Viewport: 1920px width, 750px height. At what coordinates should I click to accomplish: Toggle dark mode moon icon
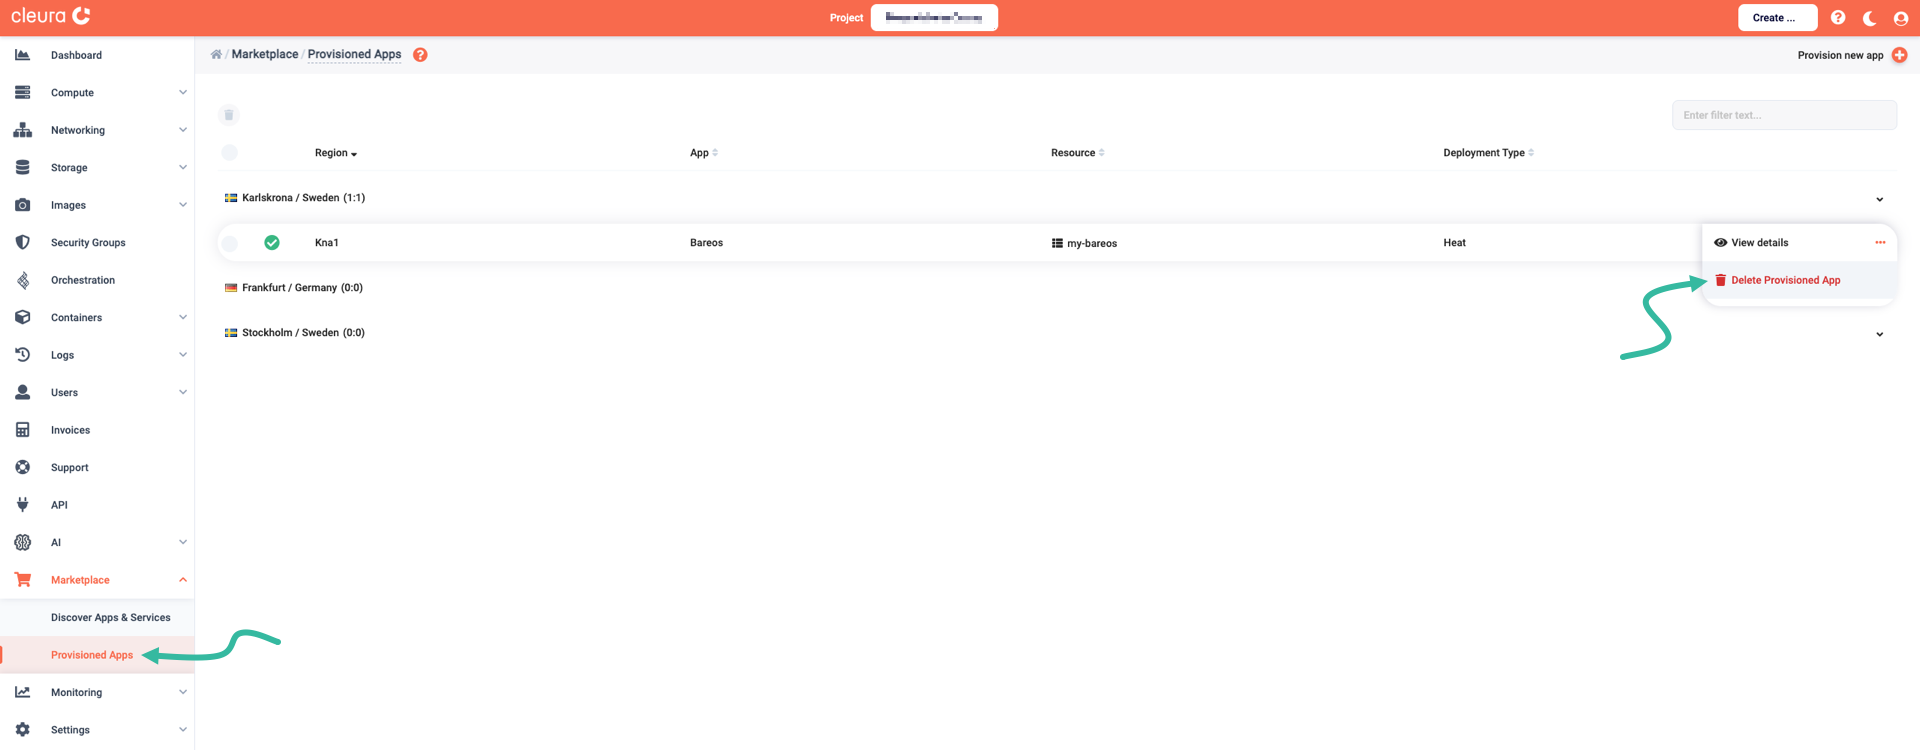coord(1869,18)
